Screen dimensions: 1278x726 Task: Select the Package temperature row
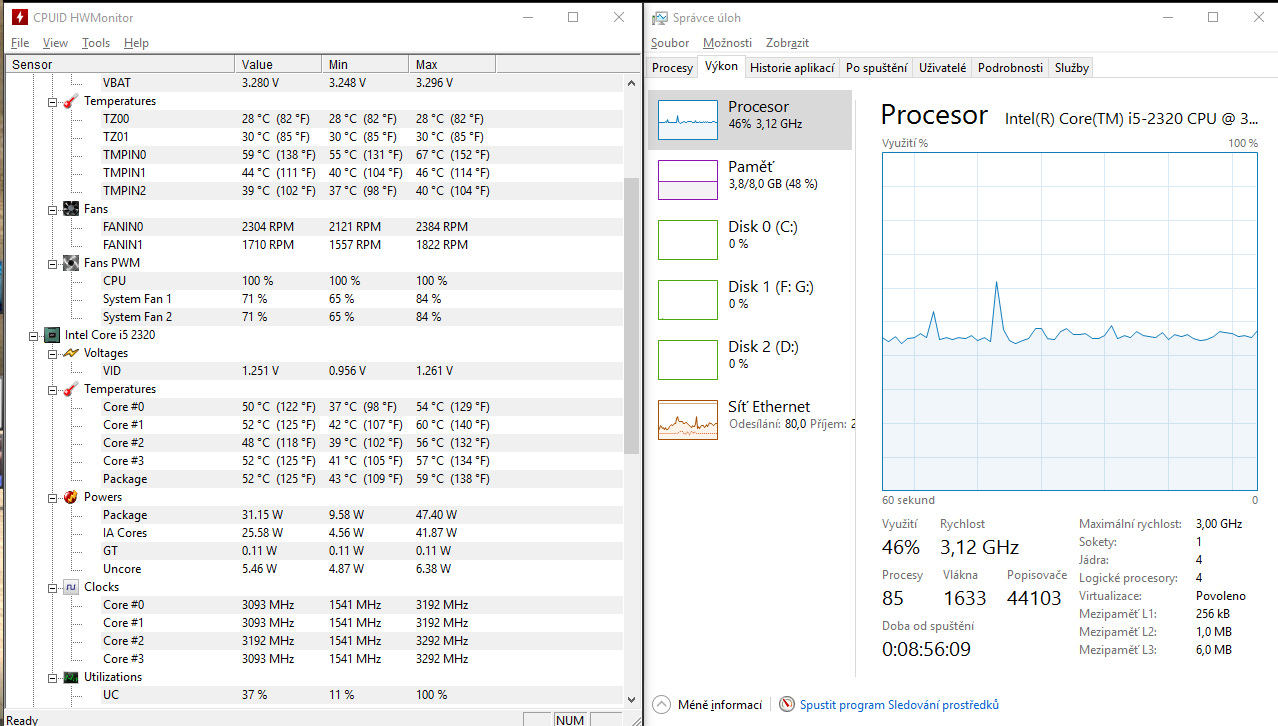coord(313,479)
